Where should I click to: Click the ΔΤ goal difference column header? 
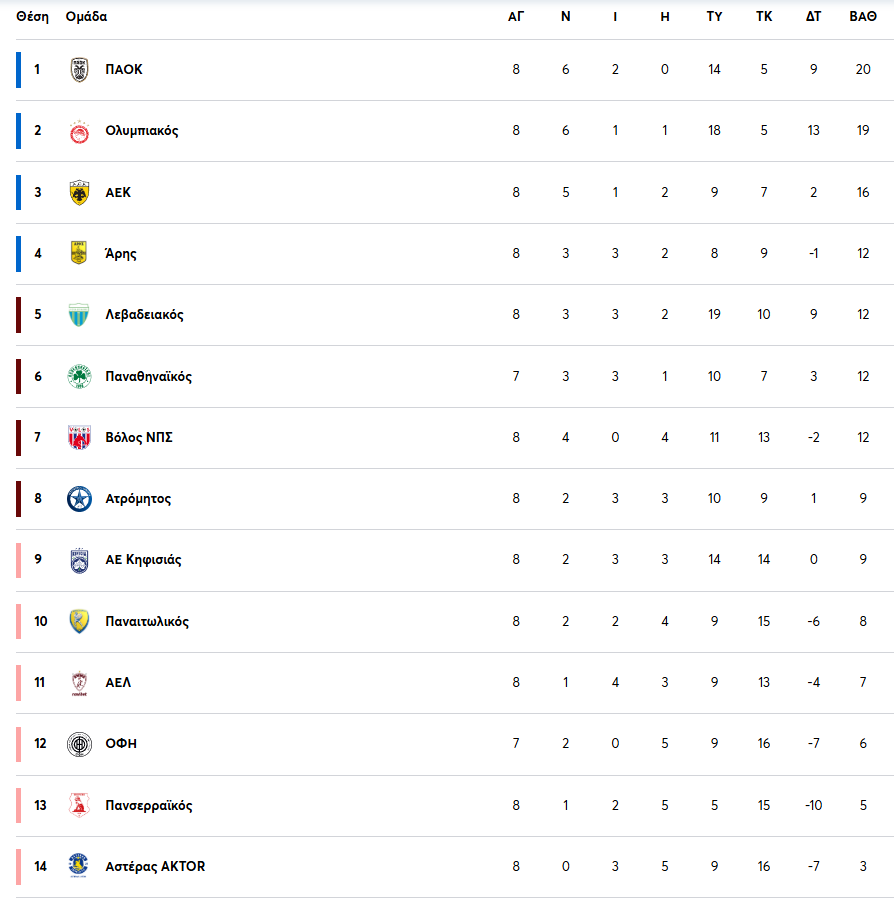click(813, 17)
